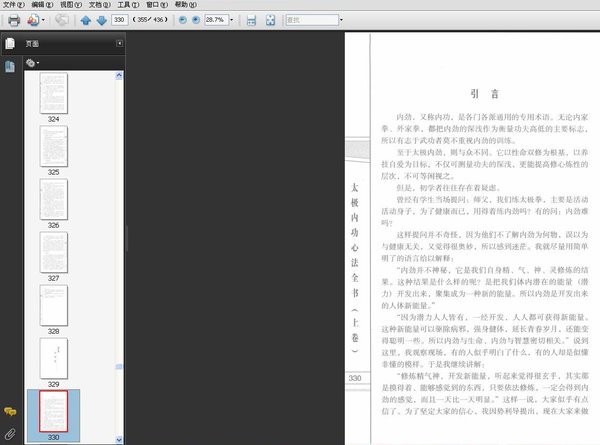The width and height of the screenshot is (600, 445).
Task: Open the comments panel icon
Action: click(10, 412)
